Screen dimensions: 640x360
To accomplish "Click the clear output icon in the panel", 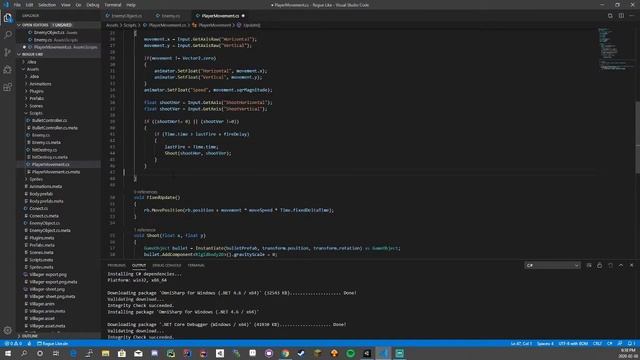I will pos(589,265).
